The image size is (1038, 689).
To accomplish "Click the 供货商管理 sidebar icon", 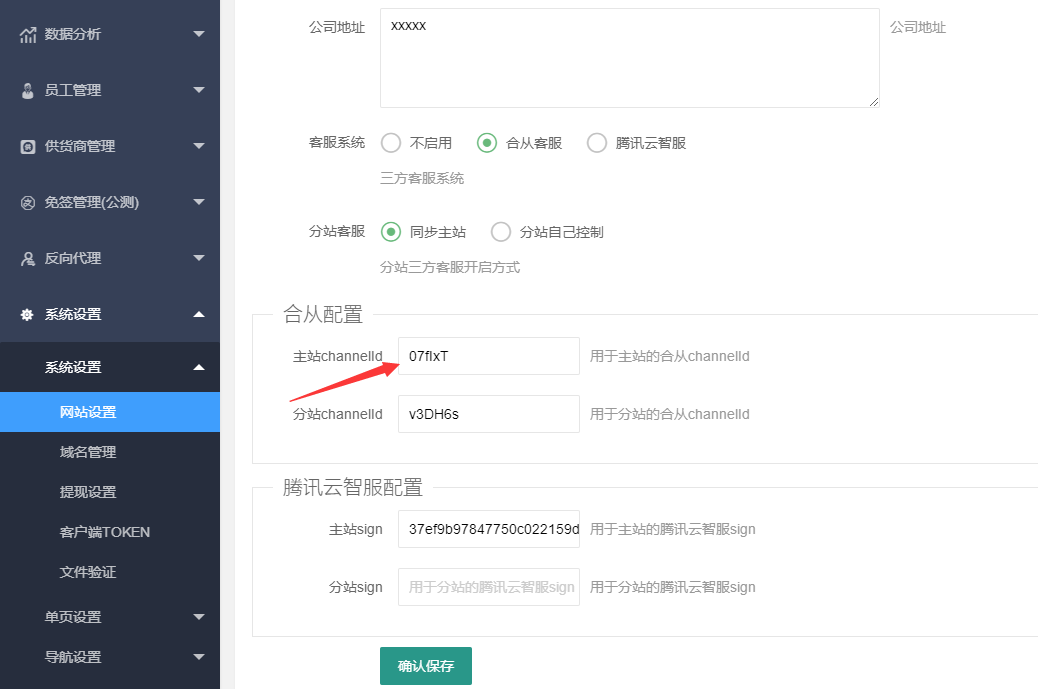I will click(x=28, y=146).
